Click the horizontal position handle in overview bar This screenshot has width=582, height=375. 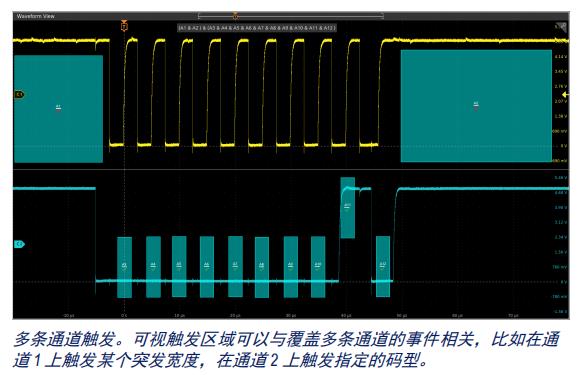pyautogui.click(x=235, y=16)
